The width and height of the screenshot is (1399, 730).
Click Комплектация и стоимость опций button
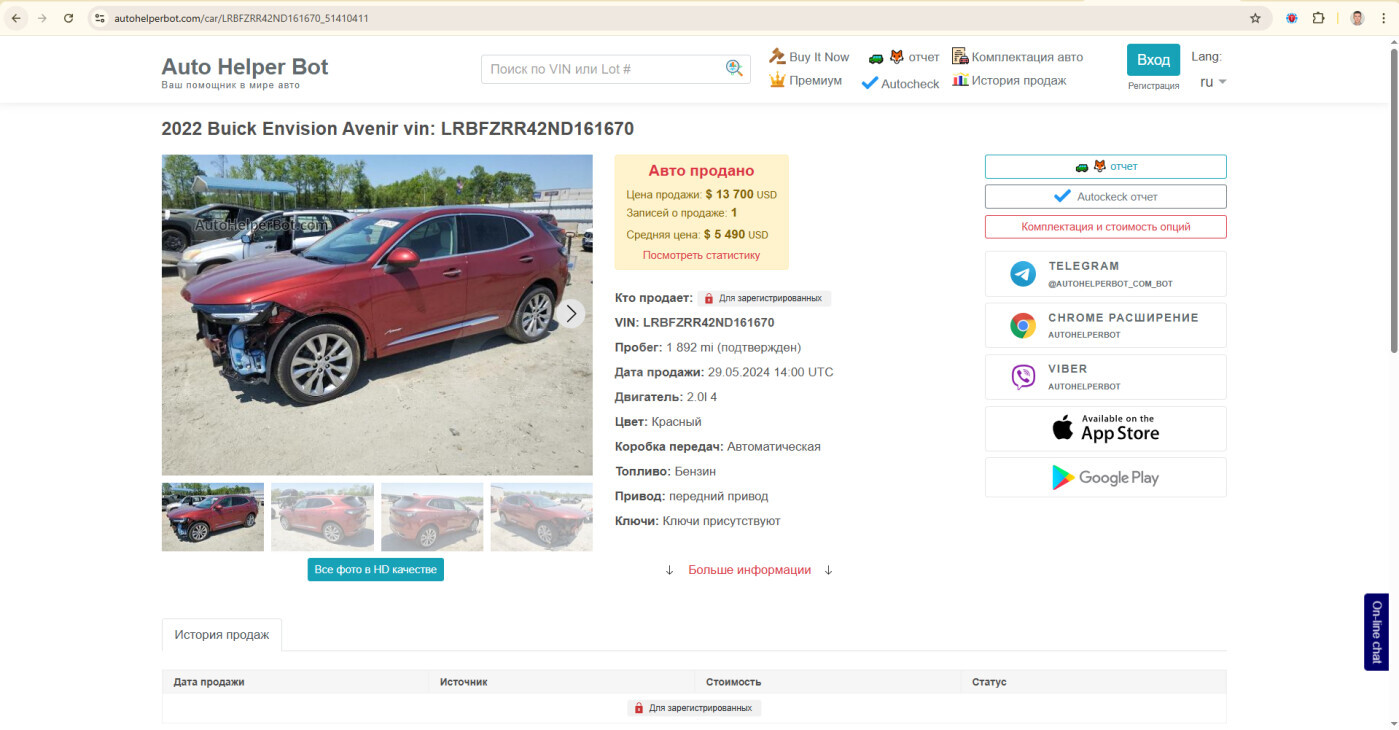point(1105,227)
